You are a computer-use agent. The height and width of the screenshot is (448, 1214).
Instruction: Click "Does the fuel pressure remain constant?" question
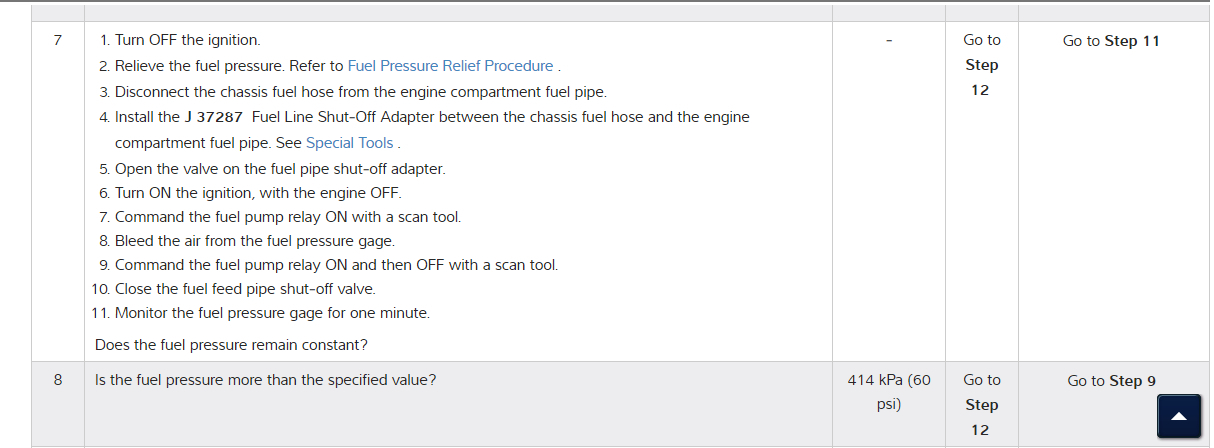(x=231, y=345)
